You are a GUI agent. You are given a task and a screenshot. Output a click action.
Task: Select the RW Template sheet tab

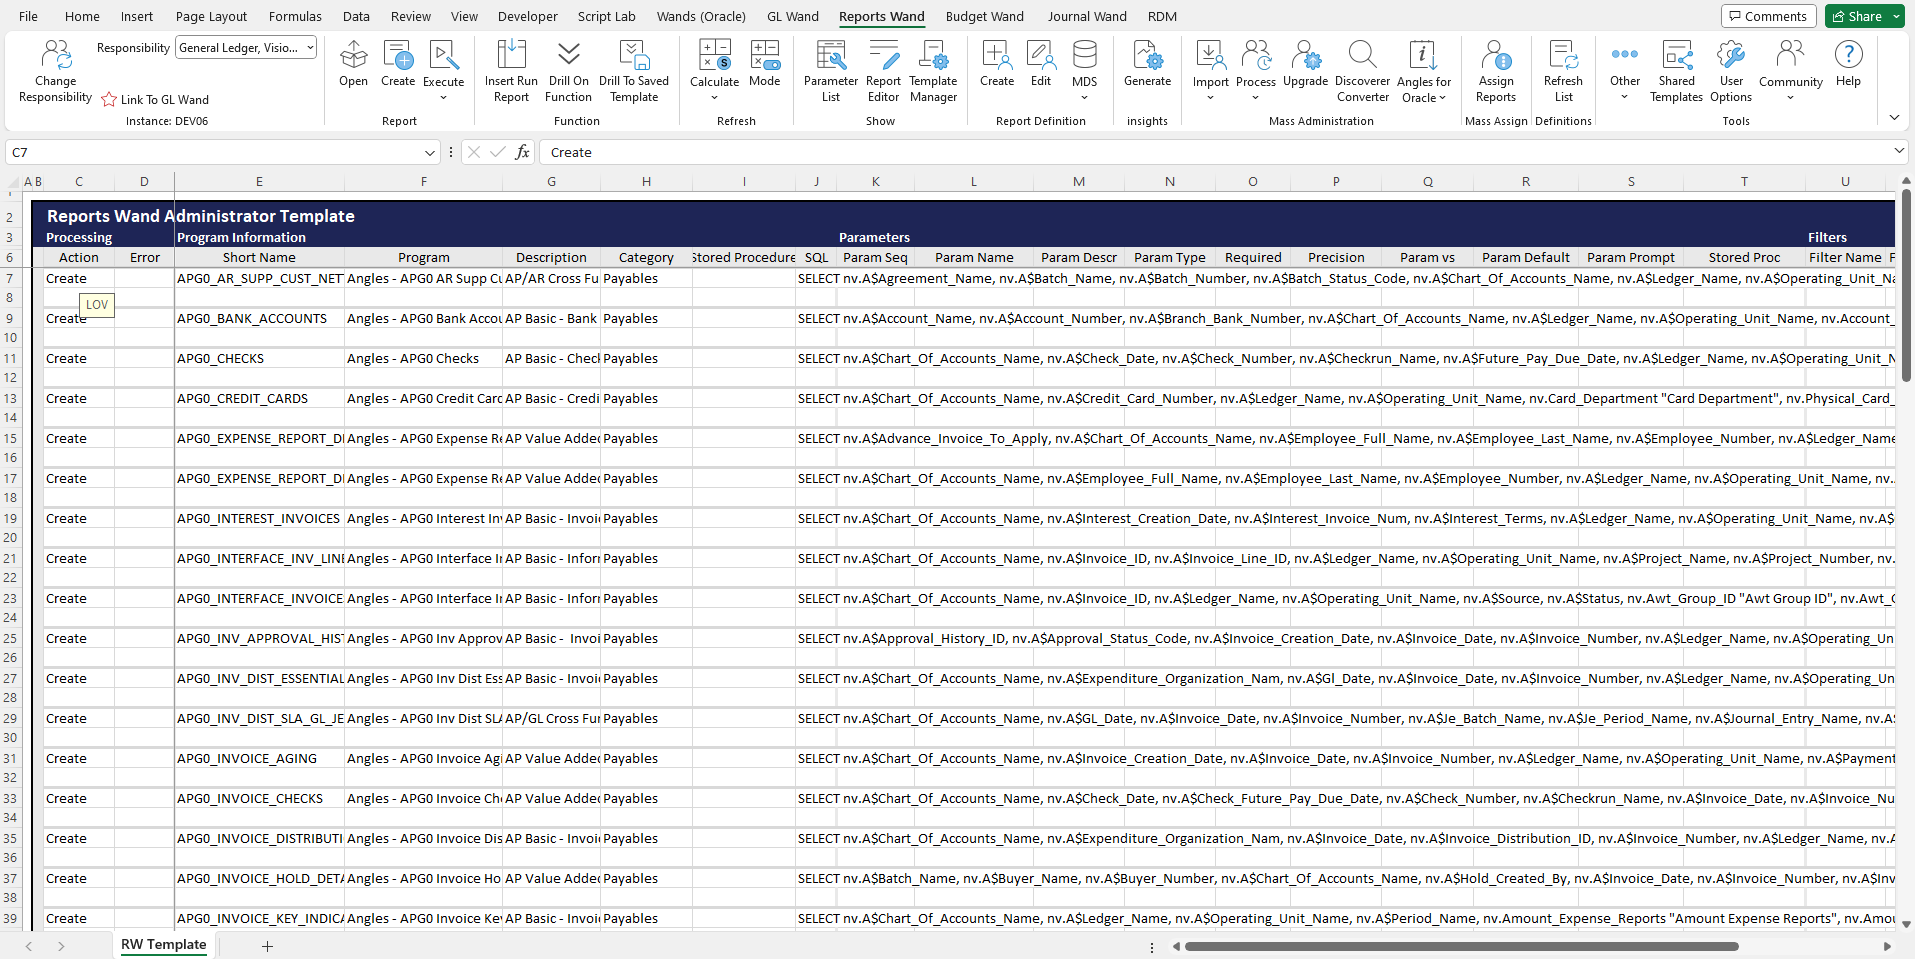[x=163, y=944]
